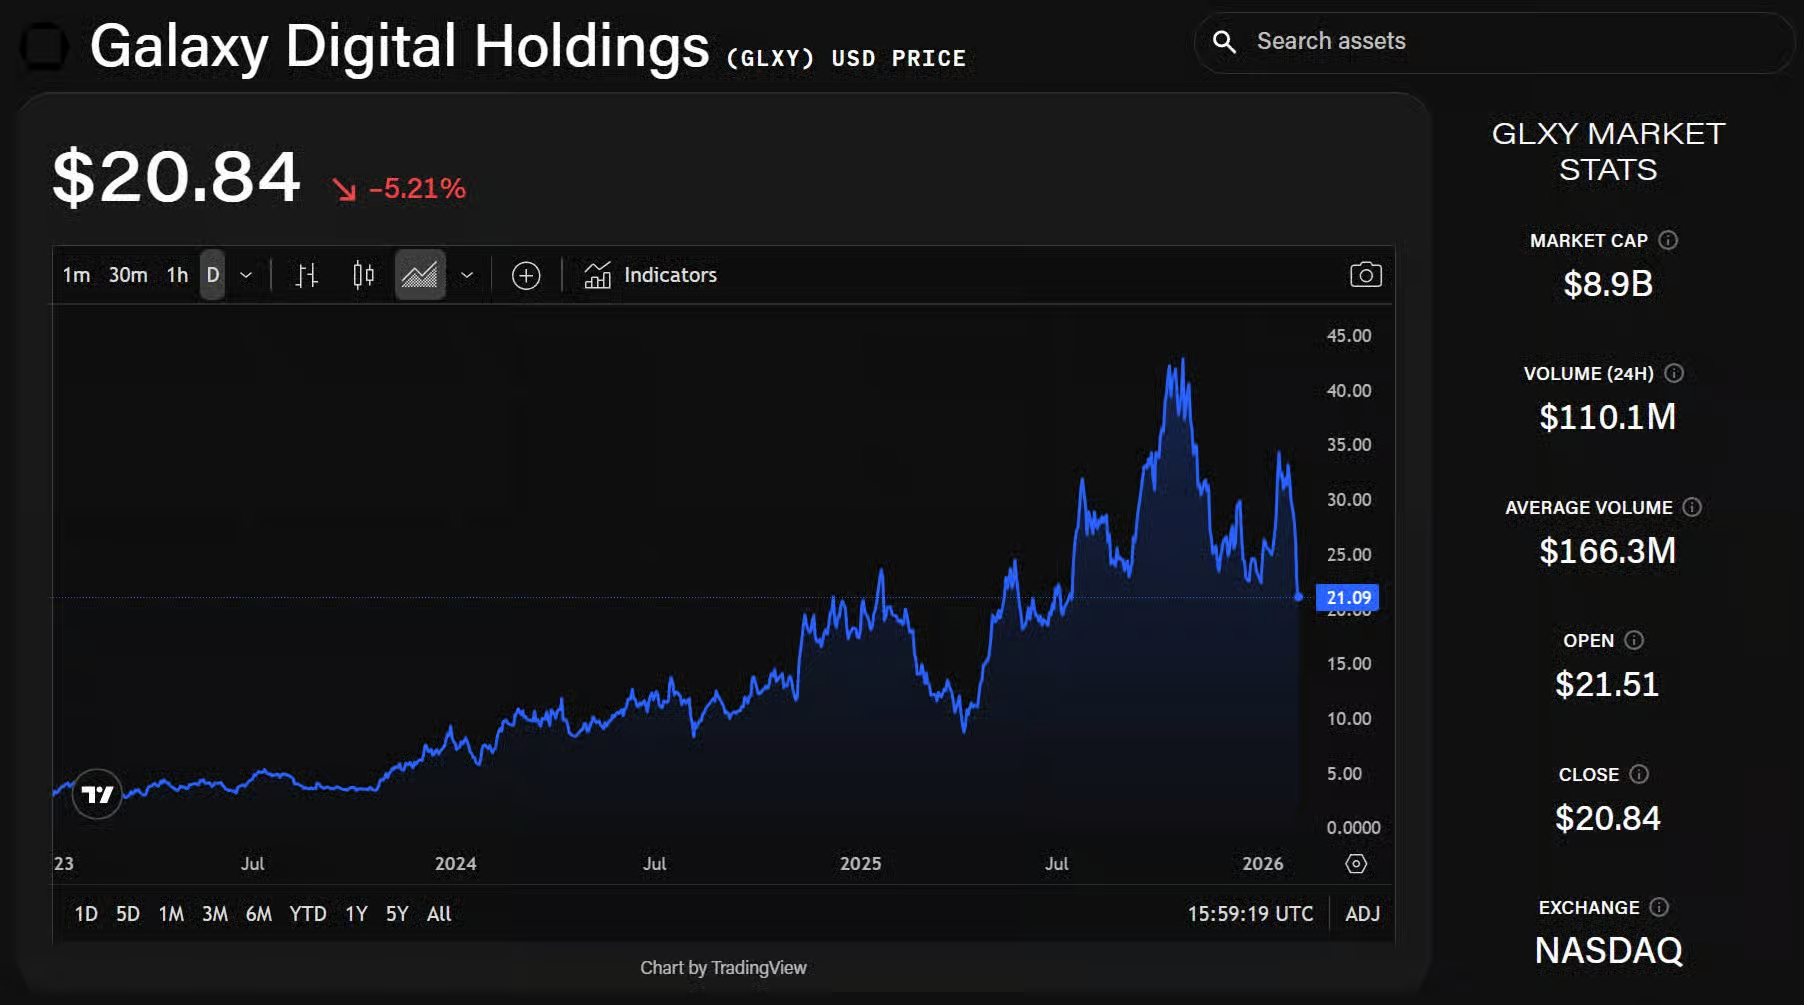Click the 21.09 price marker on the axis

pos(1348,597)
